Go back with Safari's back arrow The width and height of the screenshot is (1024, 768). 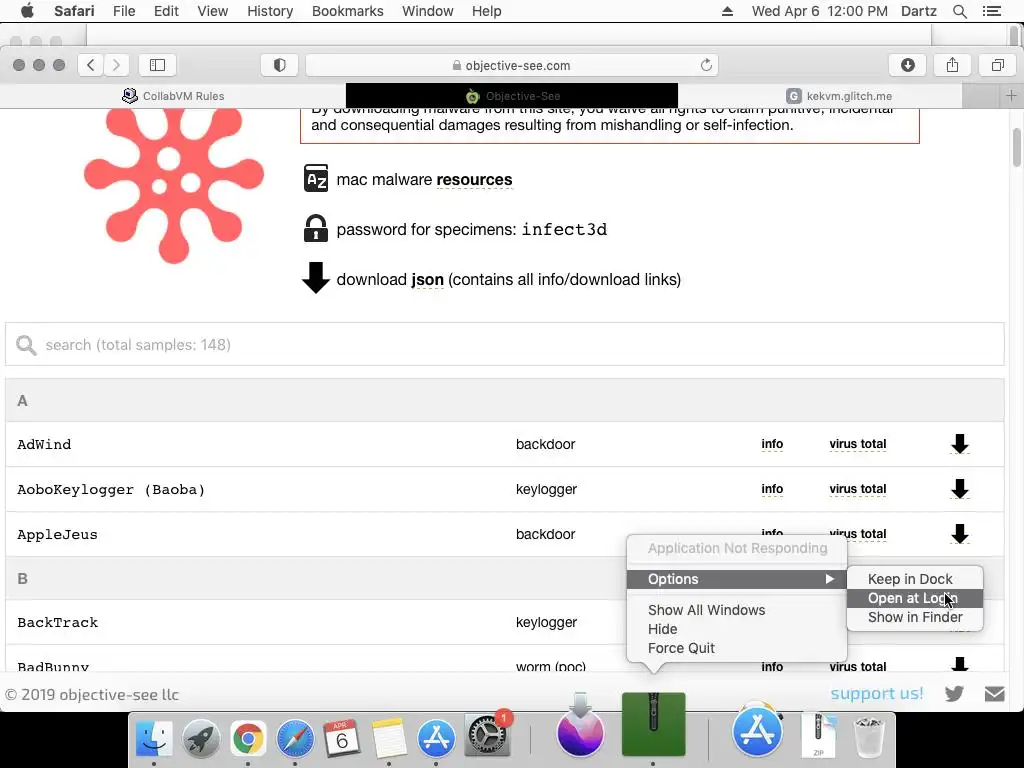tap(91, 65)
